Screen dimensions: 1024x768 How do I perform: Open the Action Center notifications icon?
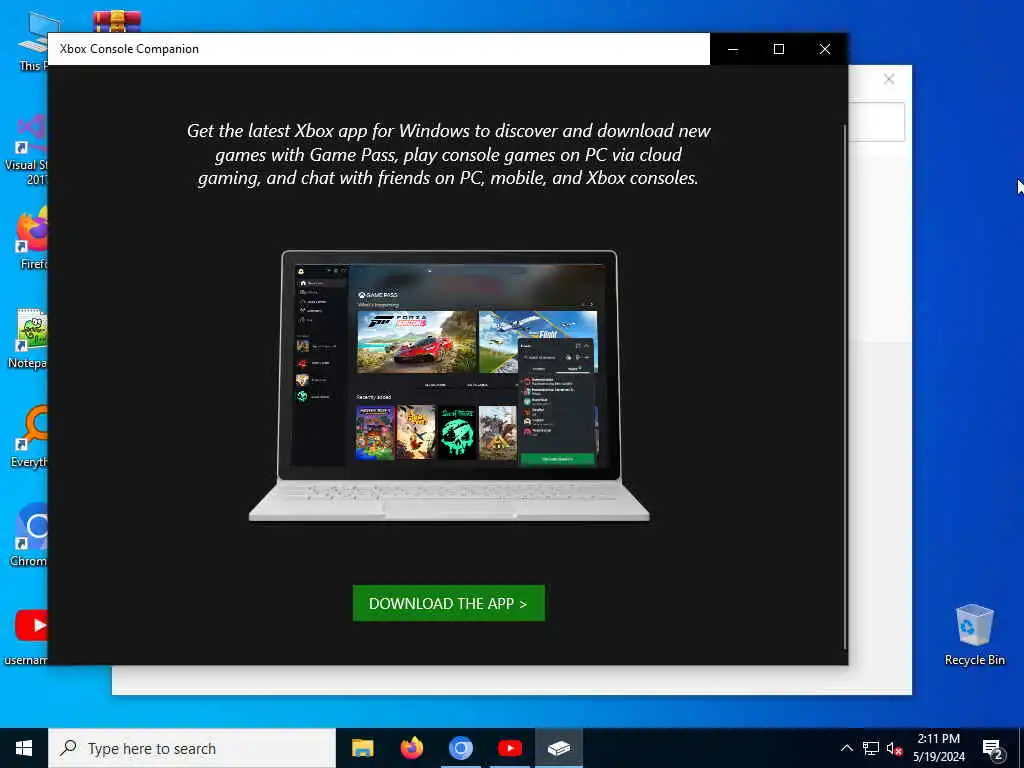993,749
